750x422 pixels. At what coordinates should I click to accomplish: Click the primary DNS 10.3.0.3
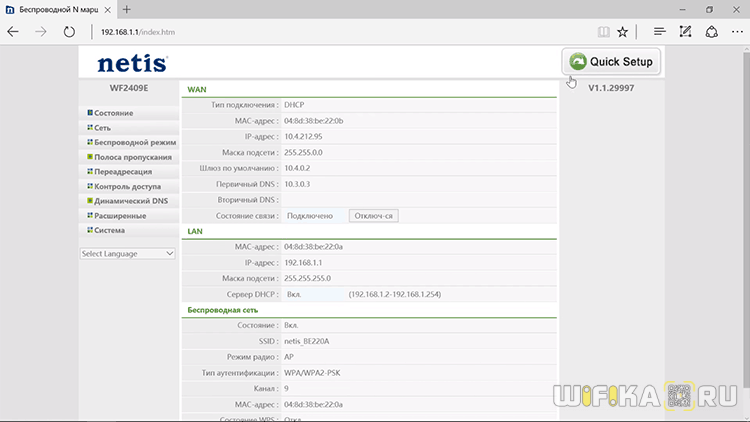tap(297, 184)
